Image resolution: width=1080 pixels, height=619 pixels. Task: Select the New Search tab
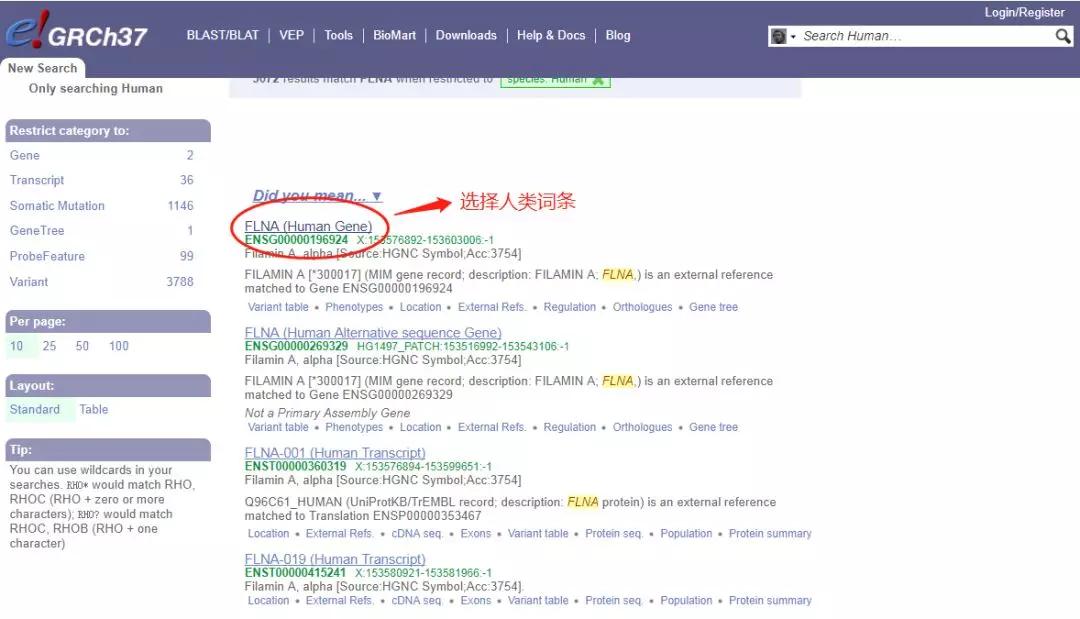click(x=42, y=68)
